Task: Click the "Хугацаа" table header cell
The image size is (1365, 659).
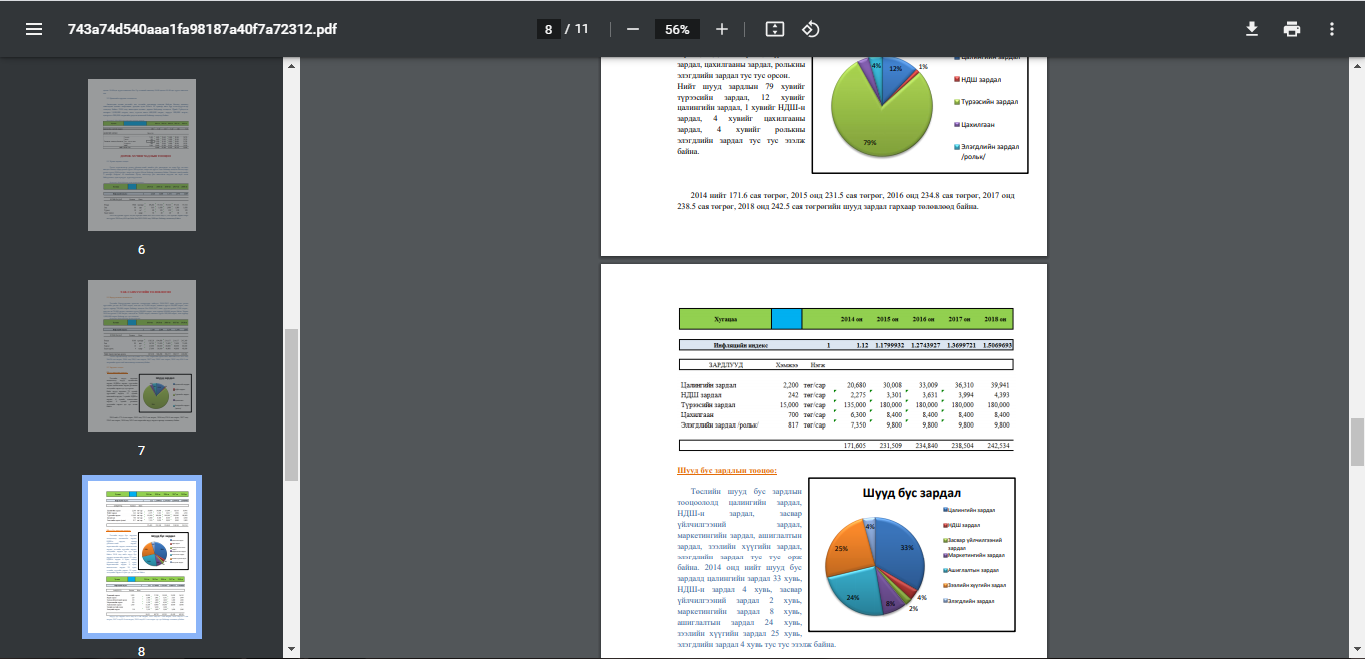Action: pos(725,319)
